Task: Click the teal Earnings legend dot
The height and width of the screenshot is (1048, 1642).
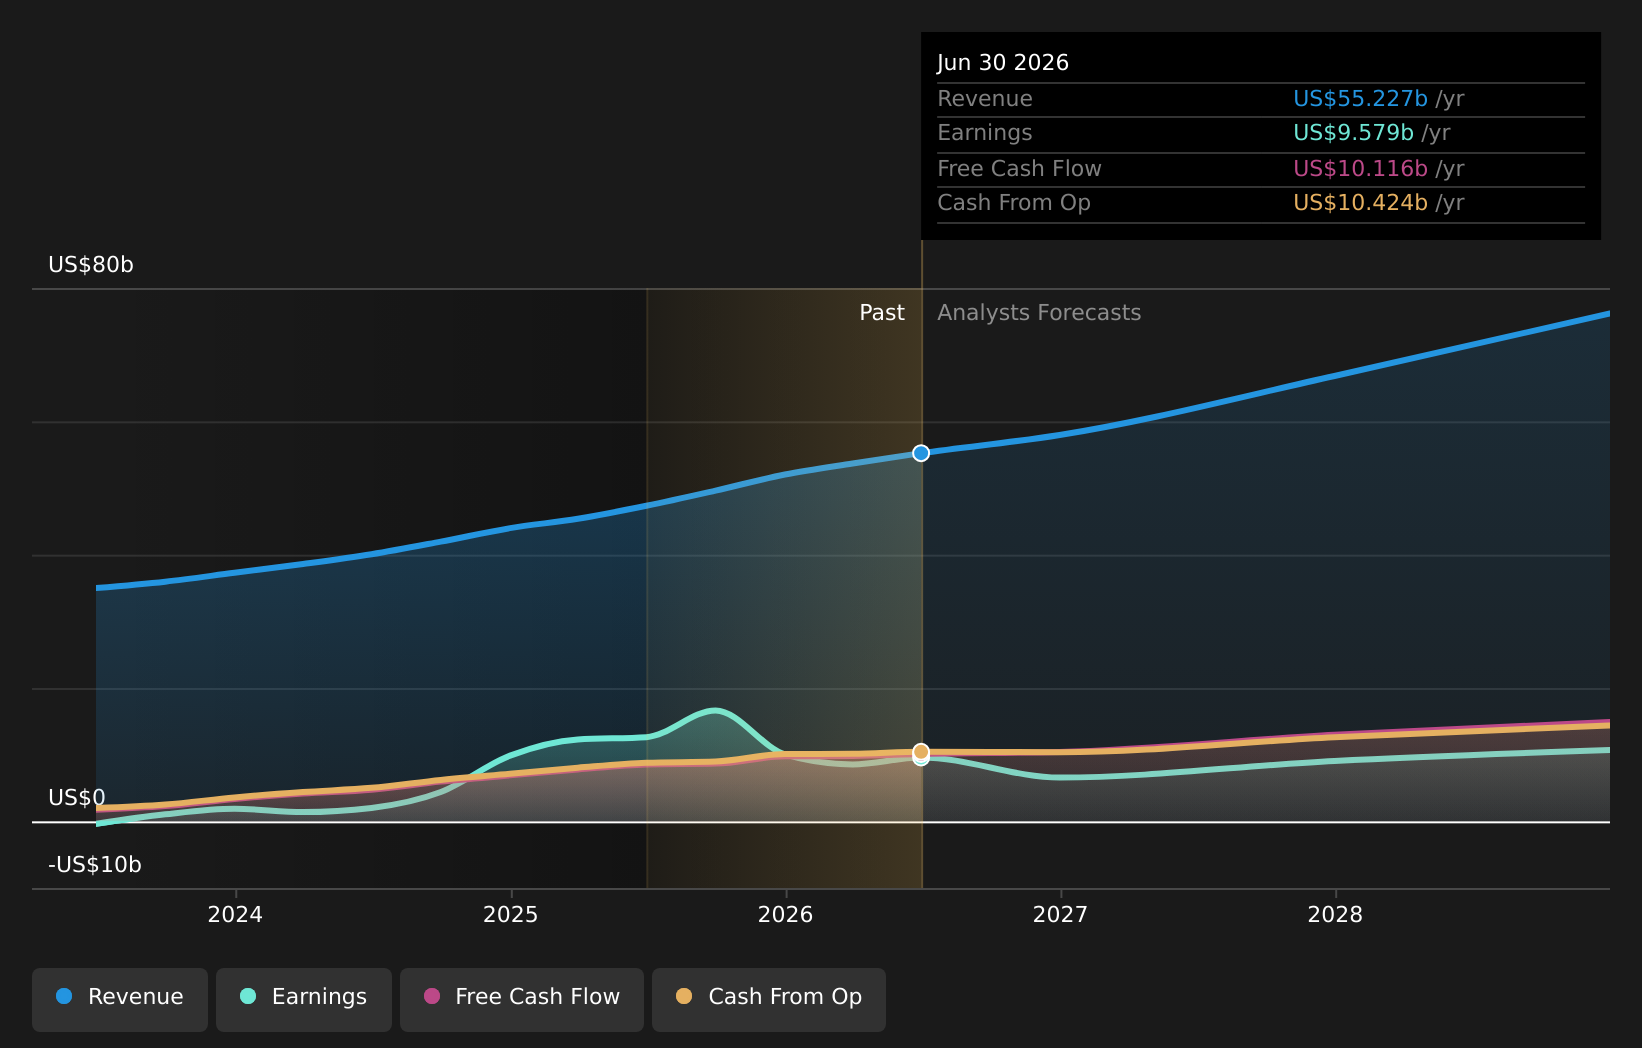Action: pos(248,996)
